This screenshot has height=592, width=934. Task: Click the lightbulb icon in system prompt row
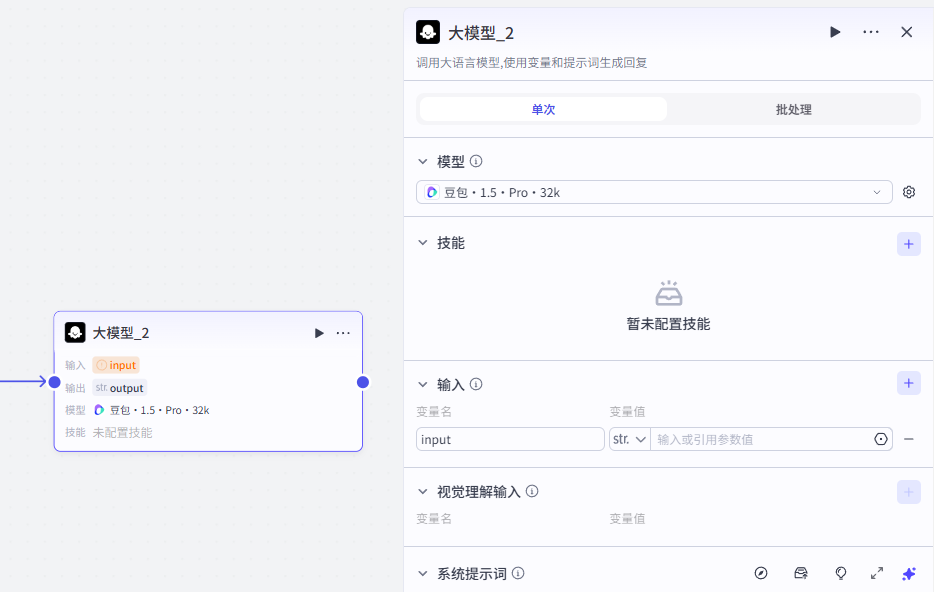tap(841, 573)
